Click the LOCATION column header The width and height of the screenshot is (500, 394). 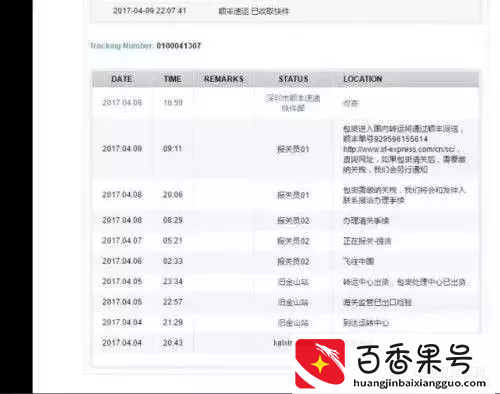tap(363, 79)
